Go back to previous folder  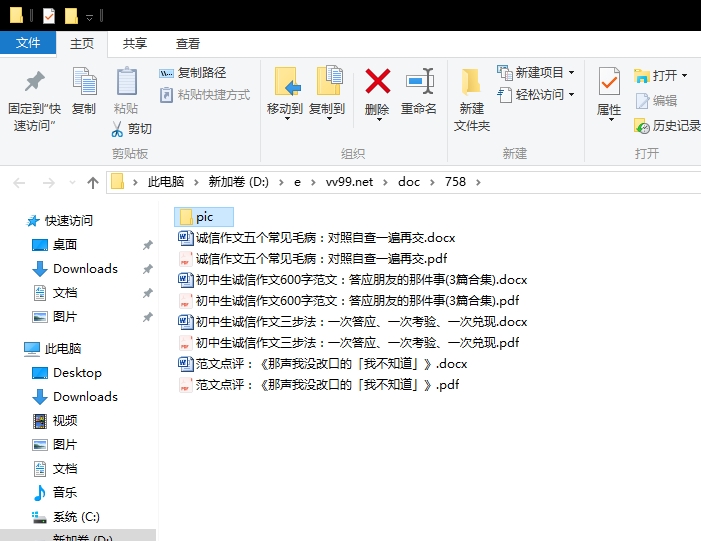pyautogui.click(x=19, y=183)
